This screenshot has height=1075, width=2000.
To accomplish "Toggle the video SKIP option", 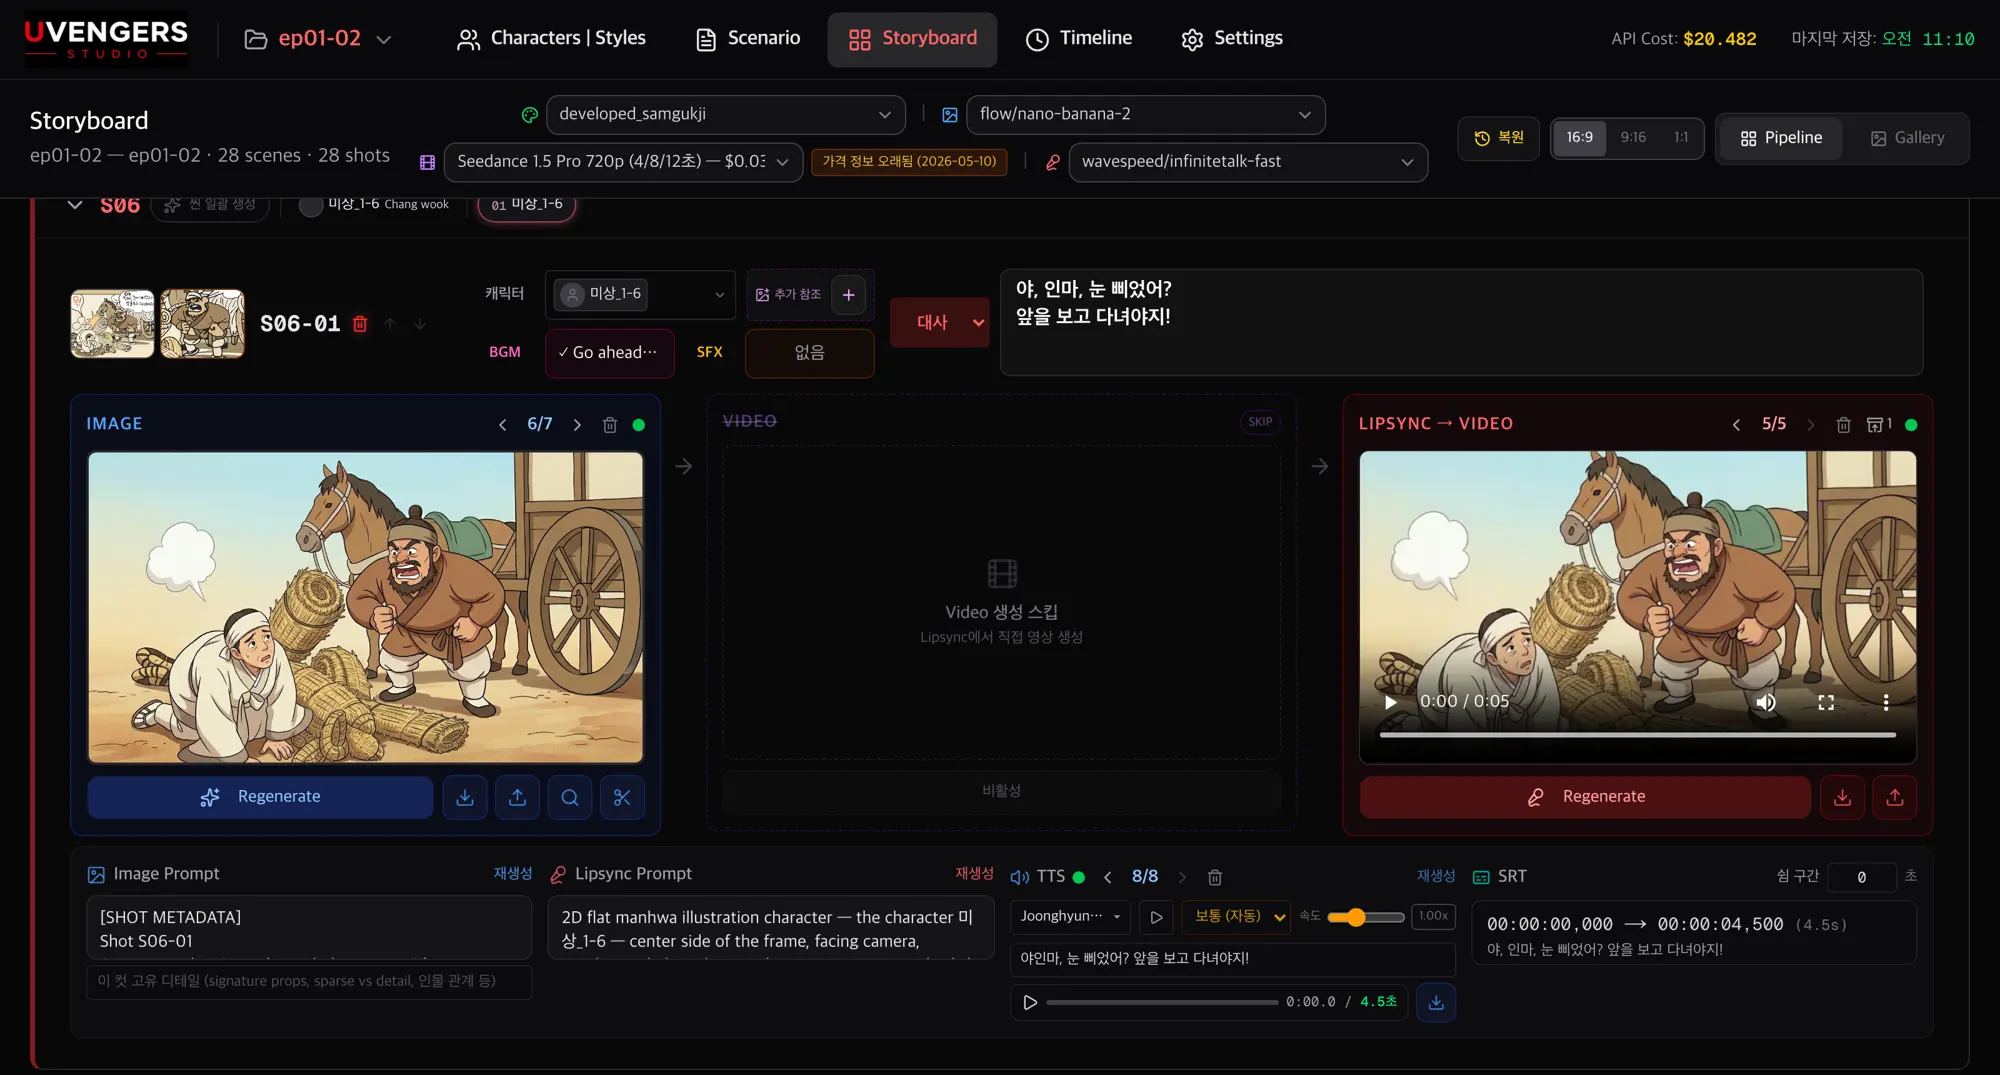I will tap(1260, 422).
